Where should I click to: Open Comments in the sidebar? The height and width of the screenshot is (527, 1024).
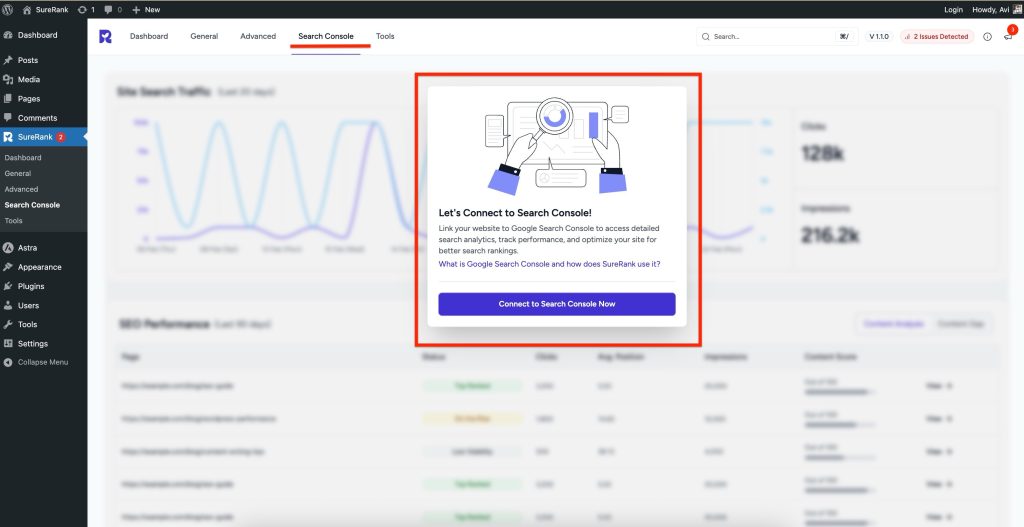37,118
